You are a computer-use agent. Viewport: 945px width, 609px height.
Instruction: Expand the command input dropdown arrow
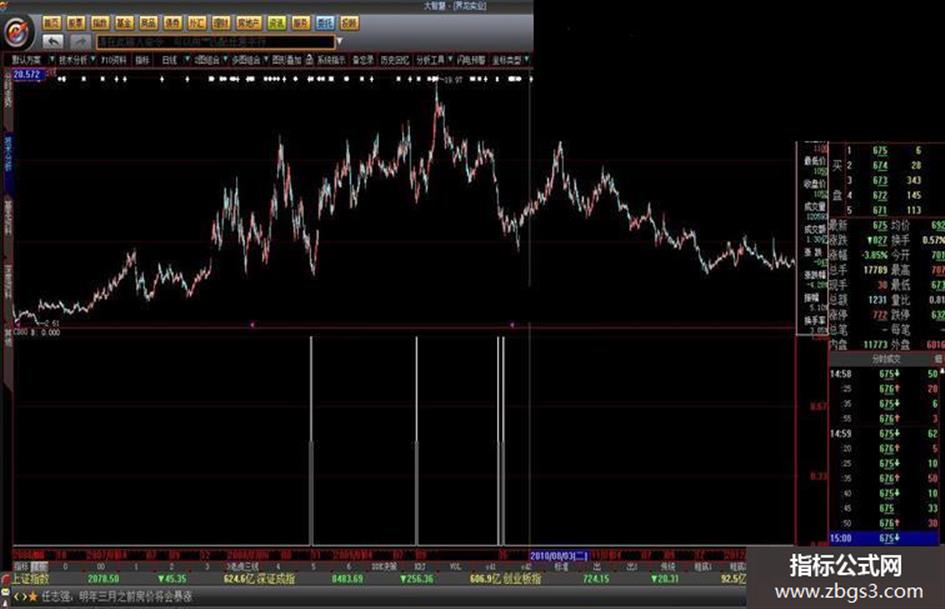point(339,42)
